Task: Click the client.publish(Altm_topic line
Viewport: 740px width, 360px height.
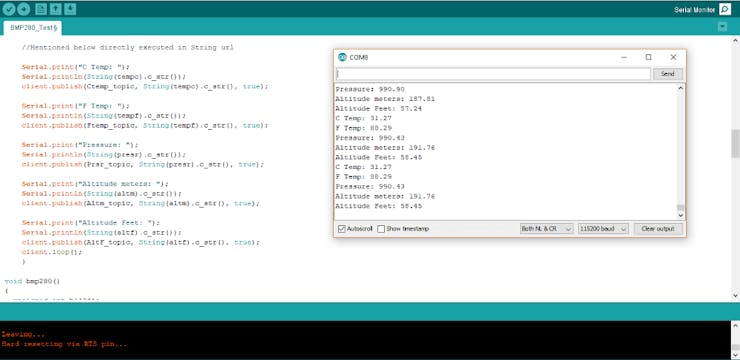Action: pyautogui.click(x=141, y=203)
